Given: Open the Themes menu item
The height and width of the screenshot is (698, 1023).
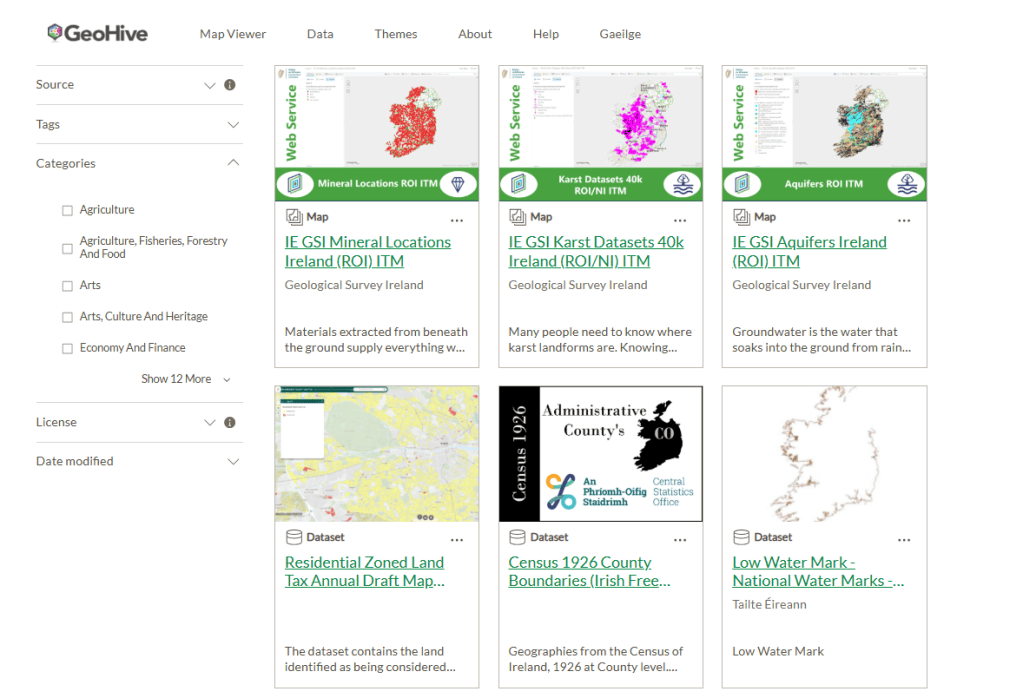Looking at the screenshot, I should click(x=395, y=34).
